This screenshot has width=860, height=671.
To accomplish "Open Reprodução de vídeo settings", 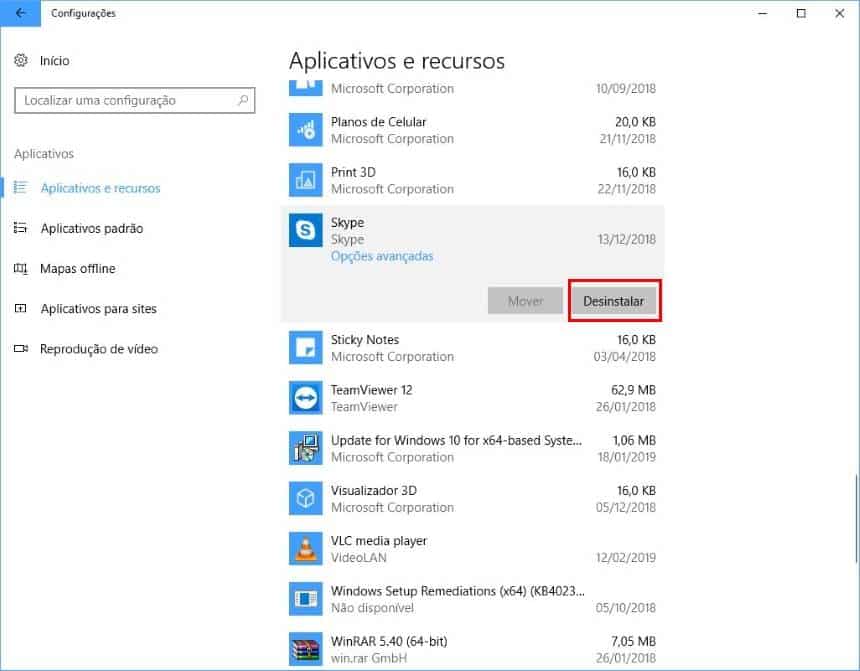I will pos(99,349).
